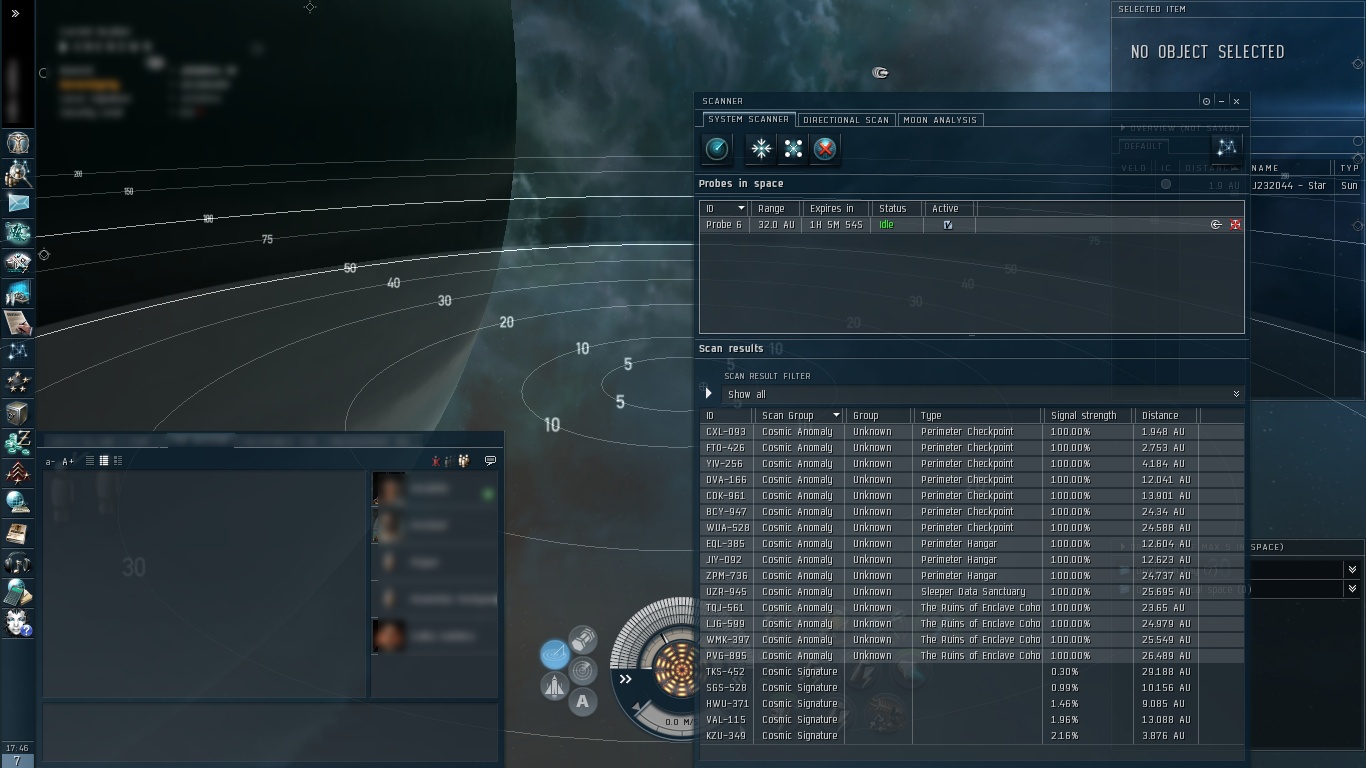Open the constellation Map icon in the Neocom
The height and width of the screenshot is (768, 1366).
(x=17, y=352)
